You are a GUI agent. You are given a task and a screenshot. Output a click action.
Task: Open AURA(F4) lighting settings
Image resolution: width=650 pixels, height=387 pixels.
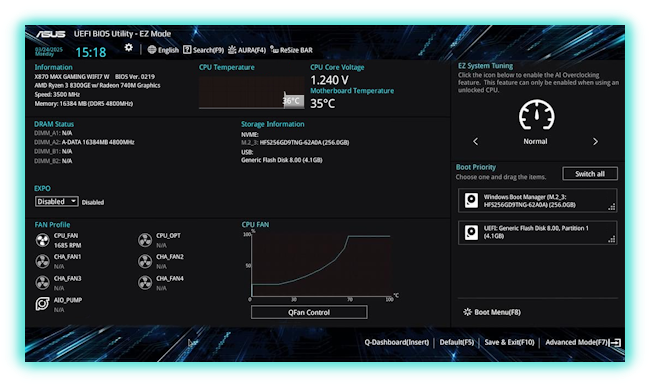(x=247, y=50)
